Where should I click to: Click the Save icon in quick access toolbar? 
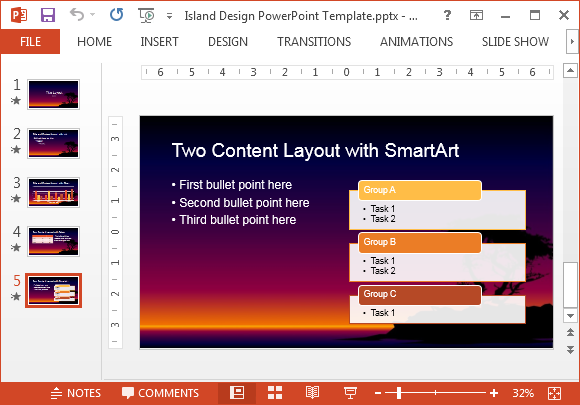pos(48,15)
